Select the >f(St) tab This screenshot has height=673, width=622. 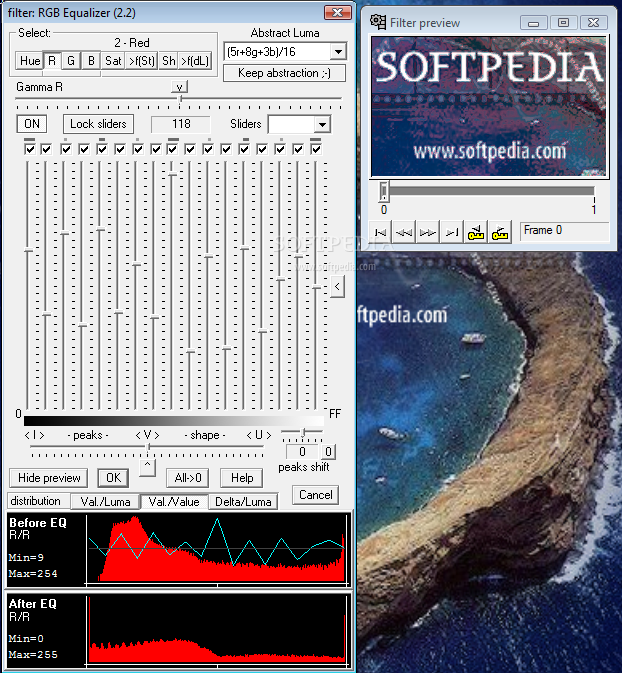pos(142,61)
